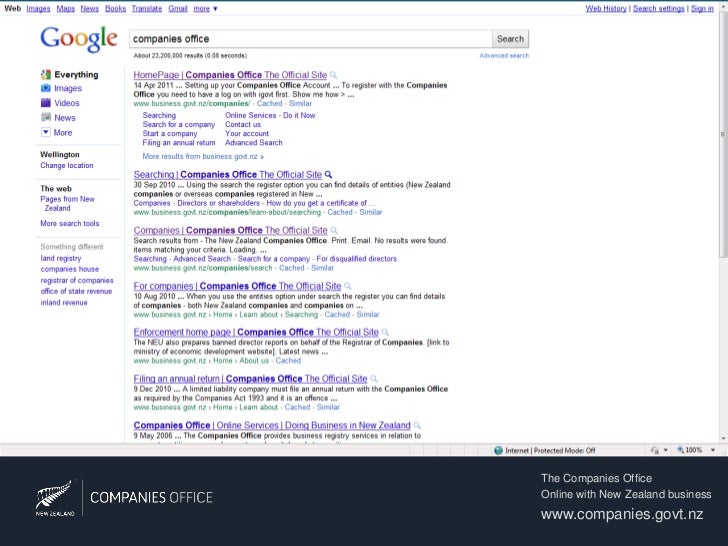
Task: Preview magnifier beside For companies result
Action: click(x=348, y=286)
